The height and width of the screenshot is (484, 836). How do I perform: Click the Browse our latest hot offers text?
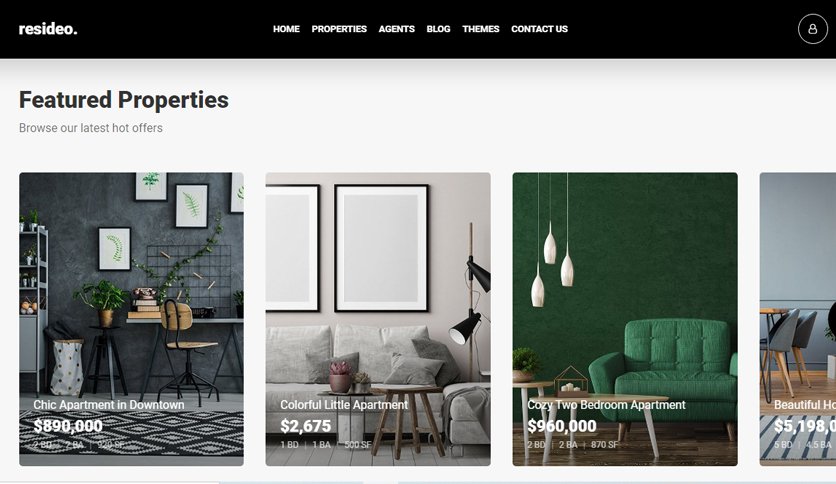[x=91, y=128]
